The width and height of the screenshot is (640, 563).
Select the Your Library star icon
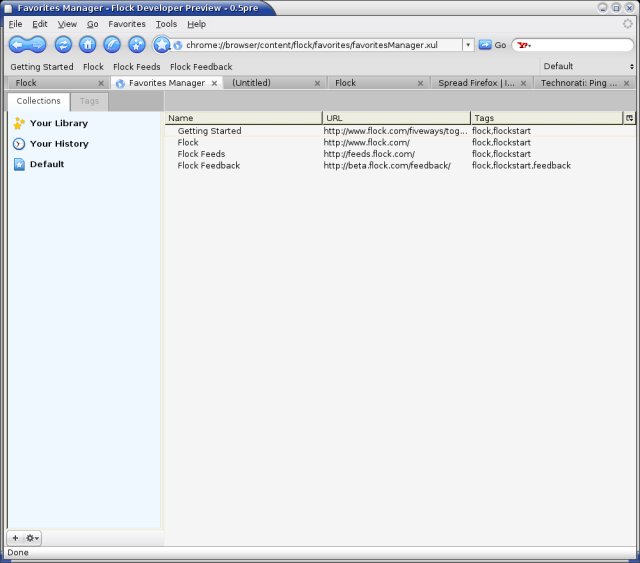point(19,123)
